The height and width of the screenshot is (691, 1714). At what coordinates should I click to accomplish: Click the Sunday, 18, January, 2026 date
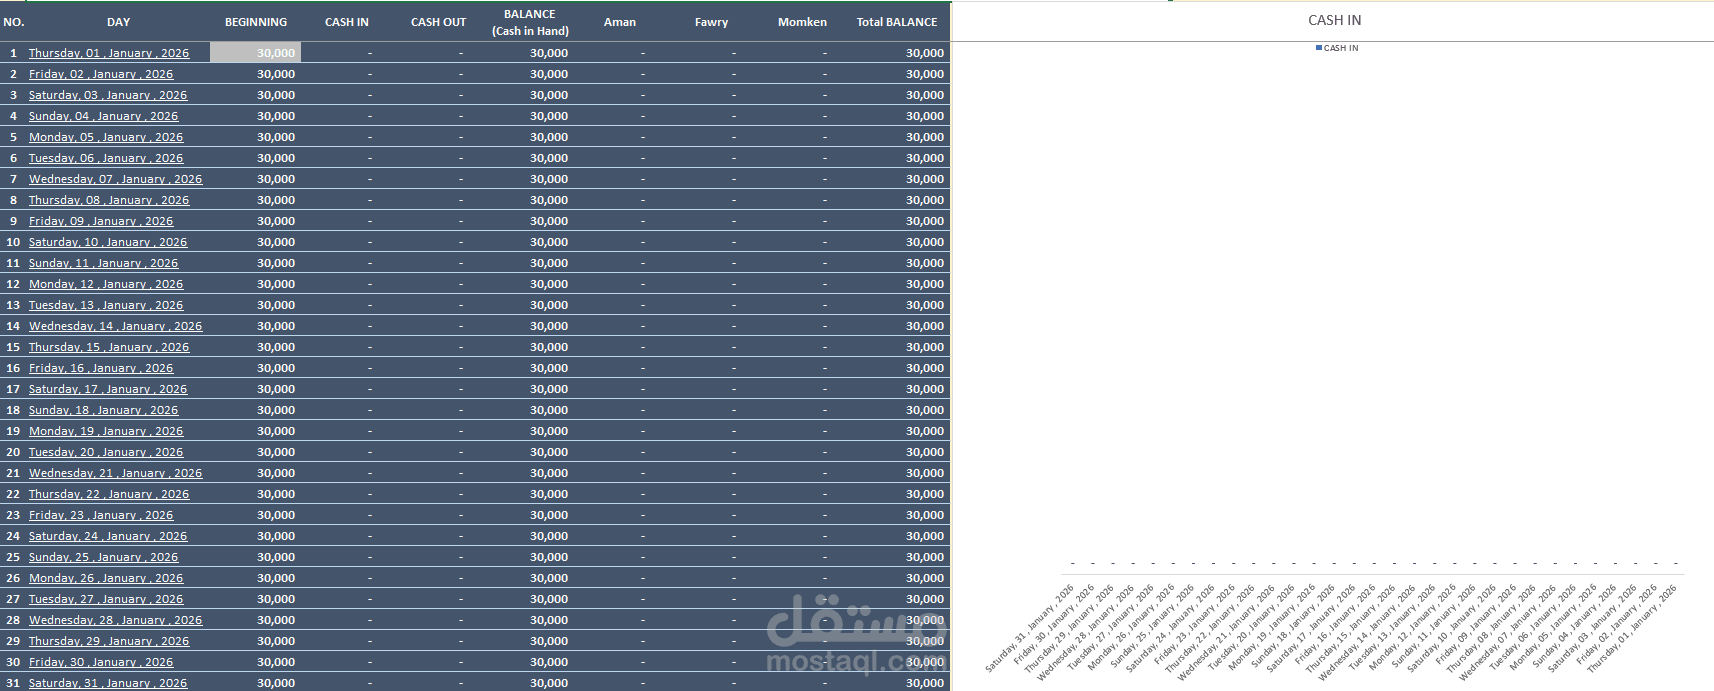103,410
